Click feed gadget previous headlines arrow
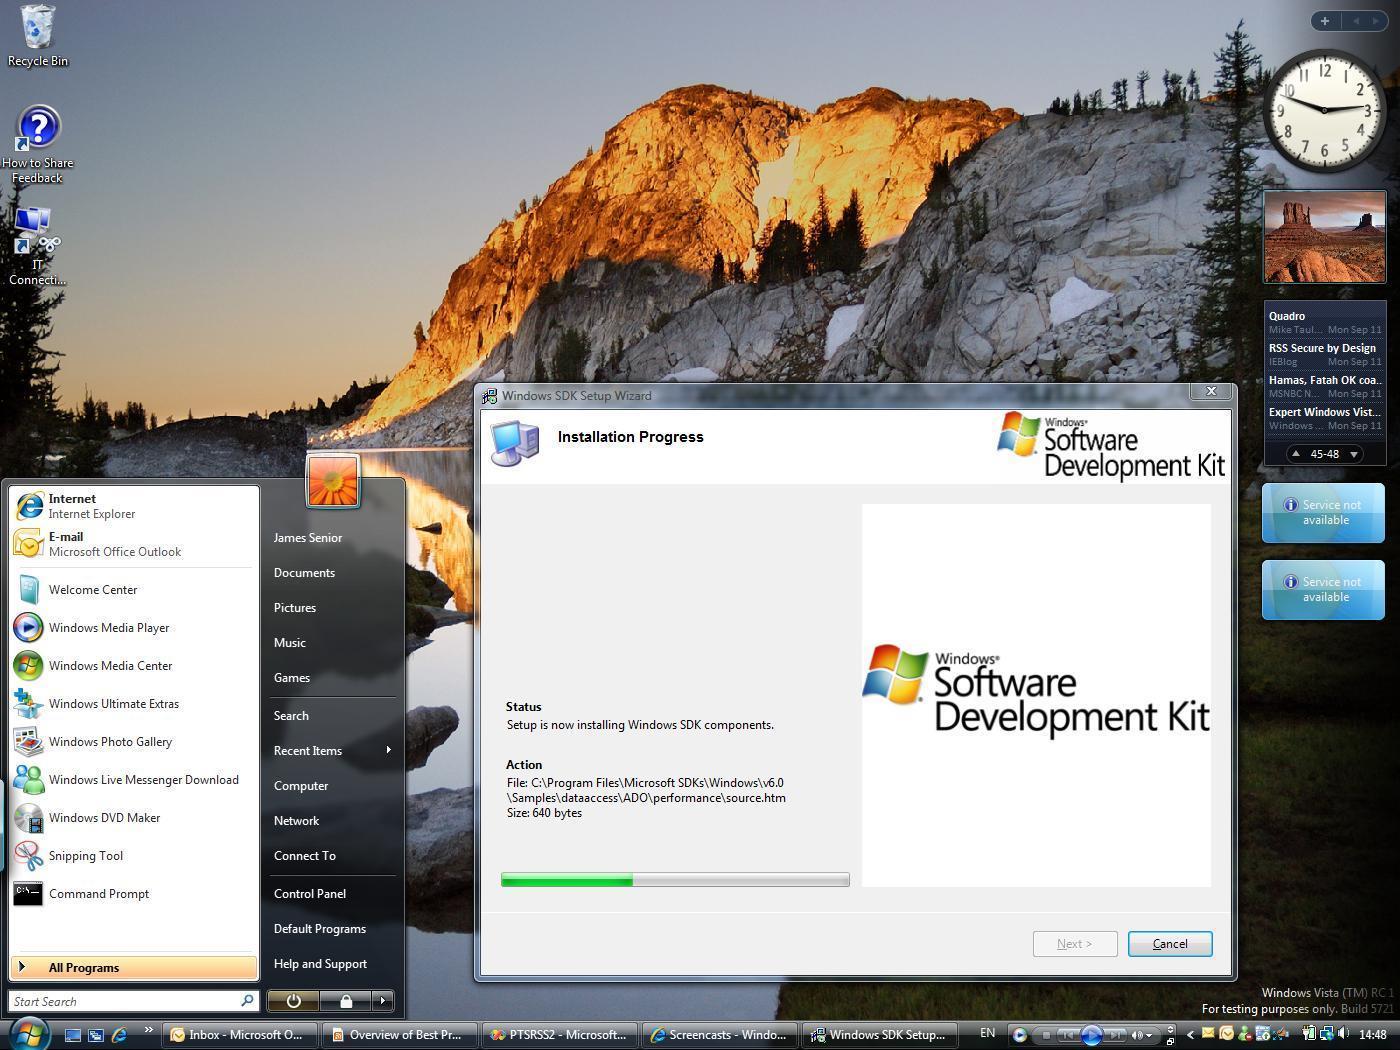 [x=1296, y=454]
